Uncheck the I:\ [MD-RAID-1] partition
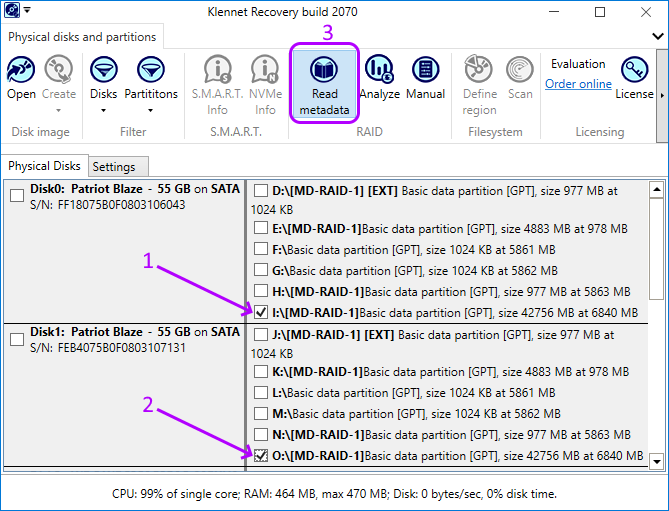The image size is (669, 511). click(x=261, y=312)
